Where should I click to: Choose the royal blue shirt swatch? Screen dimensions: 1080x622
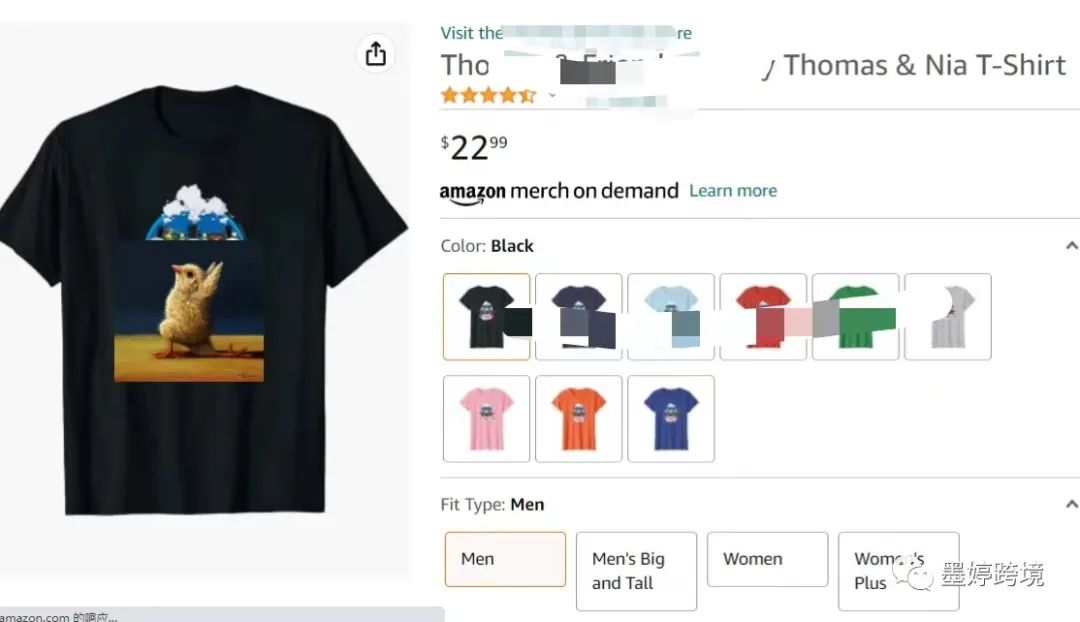[671, 418]
